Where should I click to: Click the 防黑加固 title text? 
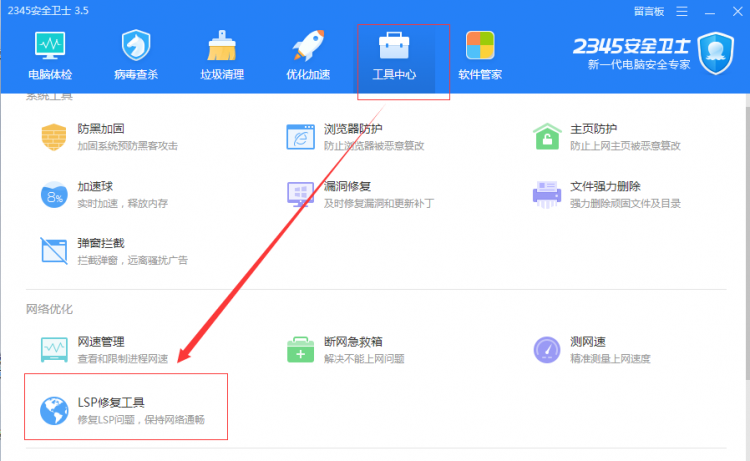101,129
